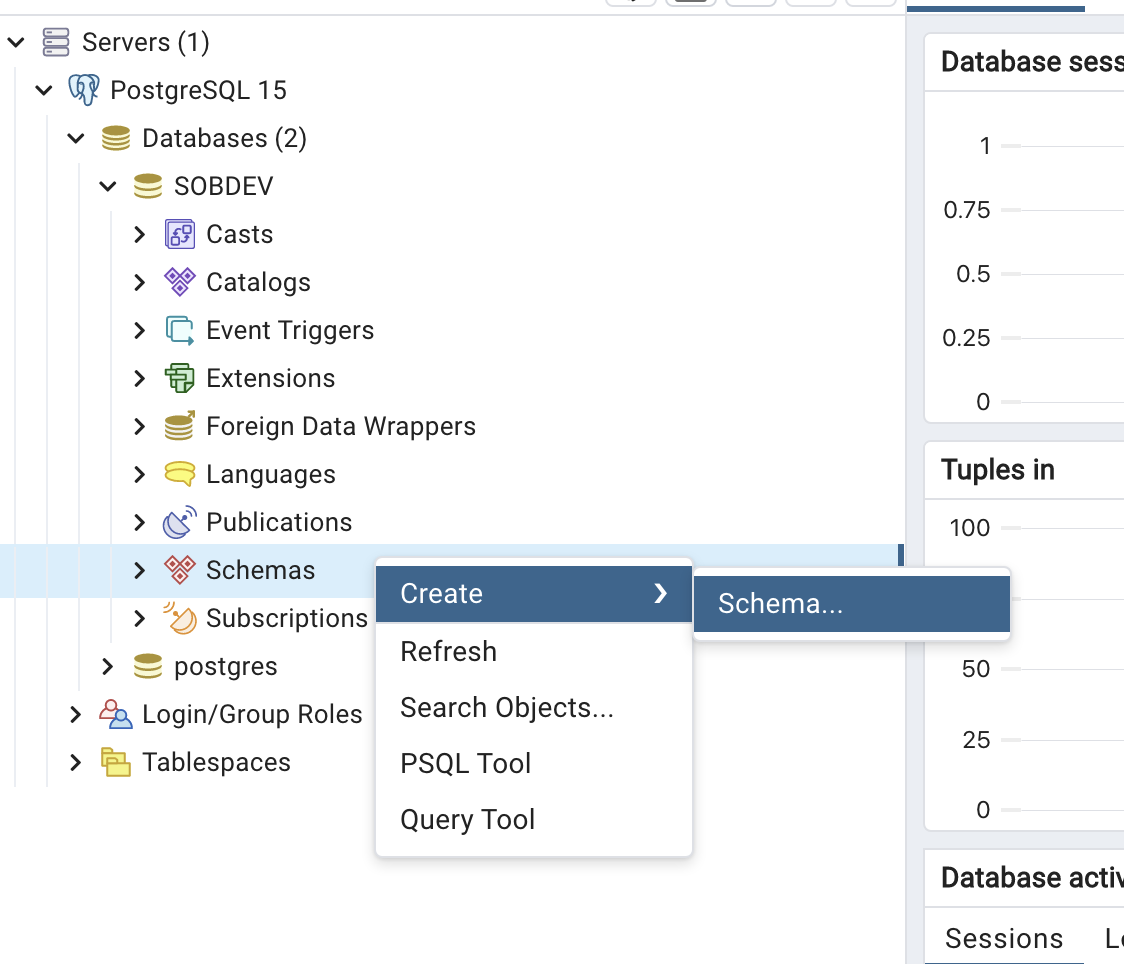Expand the Event Triggers node
The width and height of the screenshot is (1124, 964).
pyautogui.click(x=140, y=330)
